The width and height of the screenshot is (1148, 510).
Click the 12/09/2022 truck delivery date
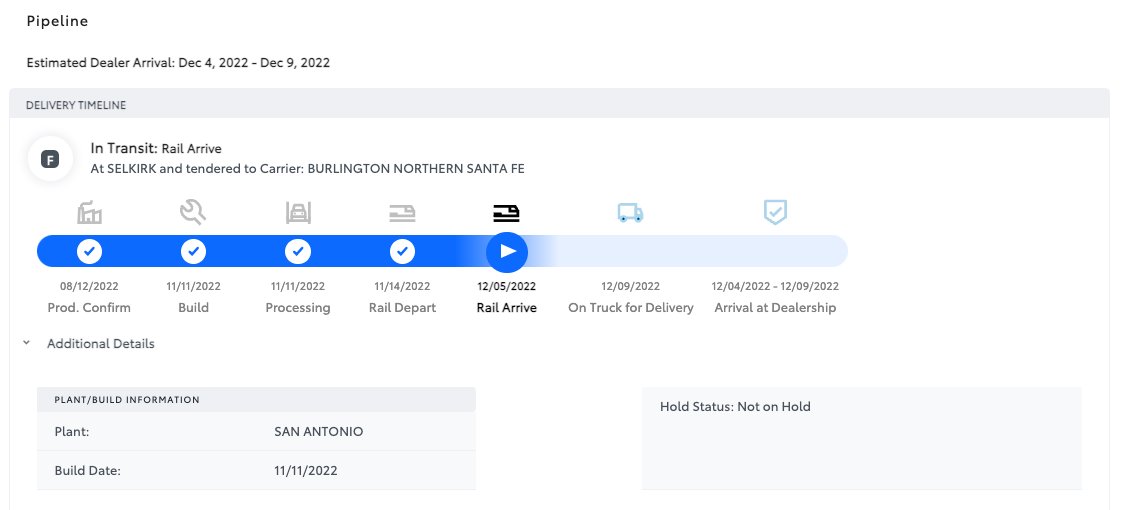[630, 286]
